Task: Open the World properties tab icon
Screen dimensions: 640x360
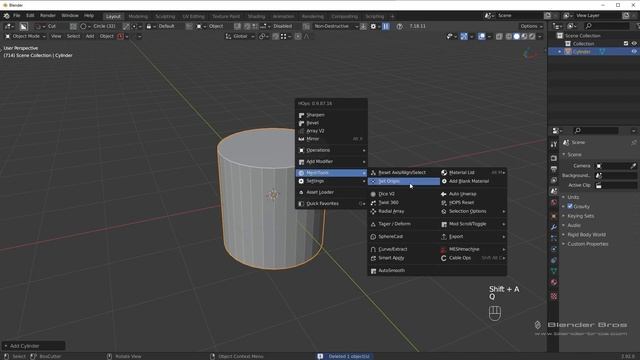Action: 553,202
